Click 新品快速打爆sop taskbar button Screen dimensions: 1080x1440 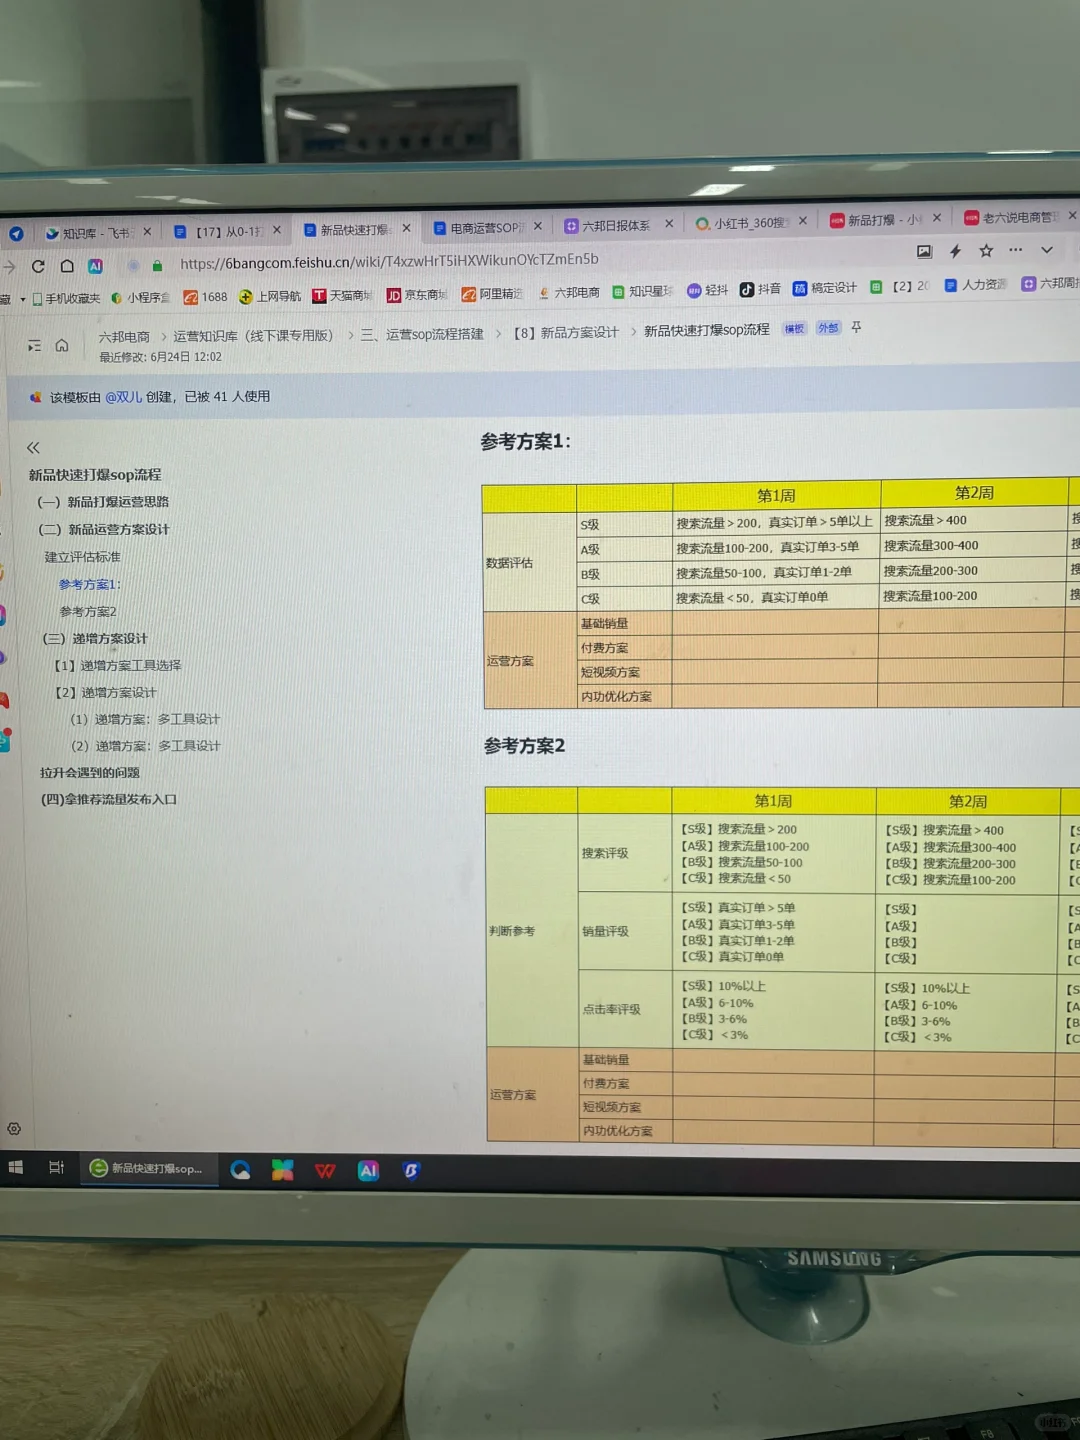[x=148, y=1169]
